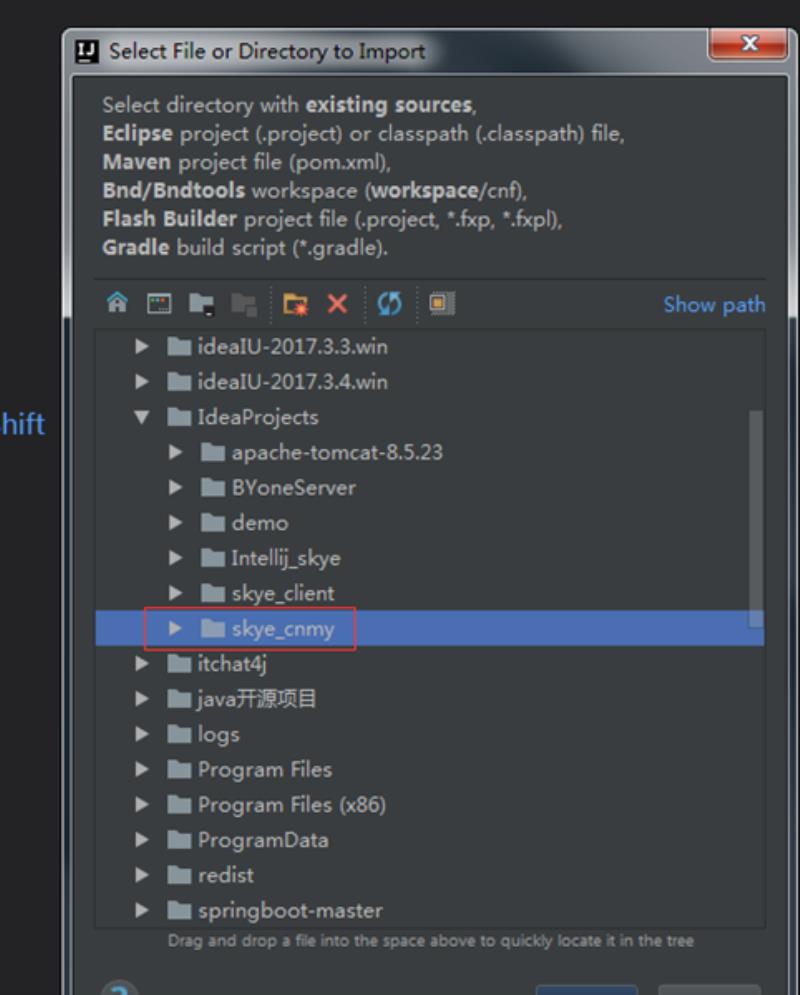
Task: Expand the springboot-master folder arrow
Action: click(x=142, y=910)
